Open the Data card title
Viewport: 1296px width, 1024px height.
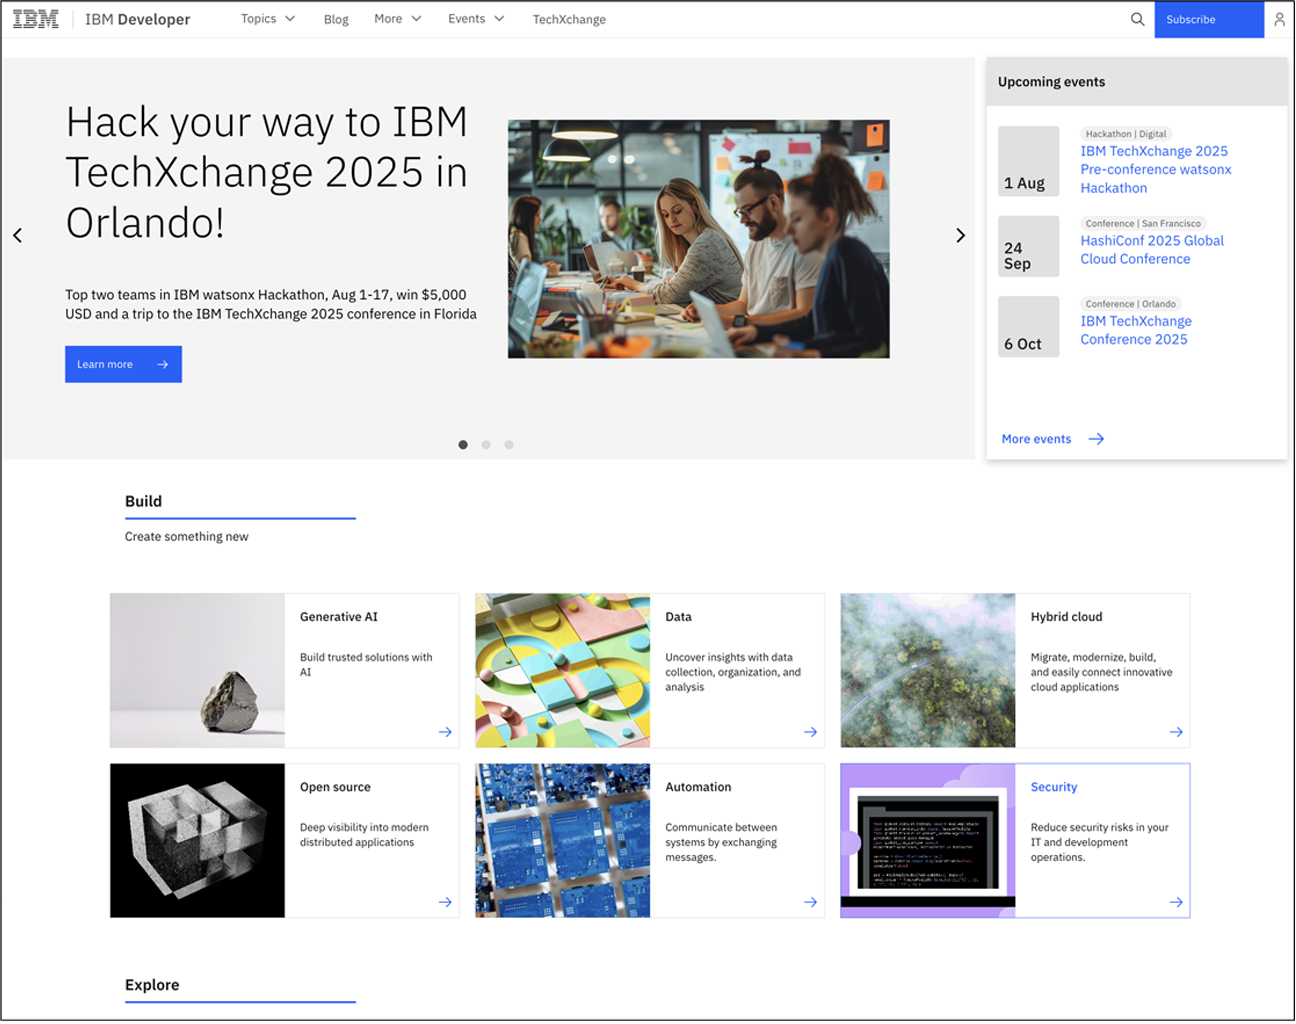point(678,617)
